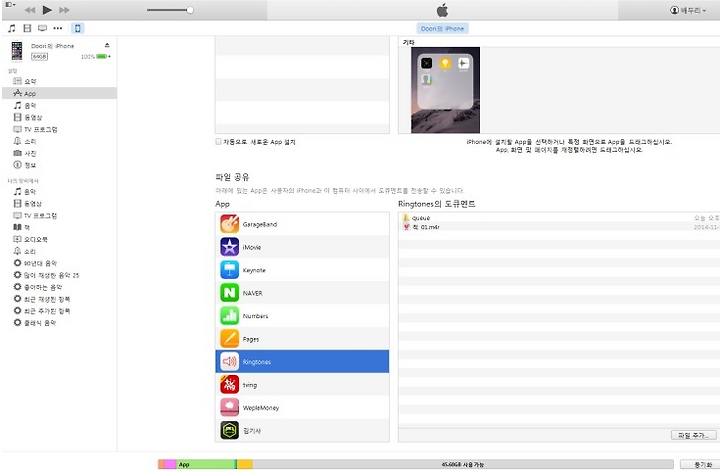Open 사진 photos settings in sidebar
The height and width of the screenshot is (473, 720).
pyautogui.click(x=59, y=153)
